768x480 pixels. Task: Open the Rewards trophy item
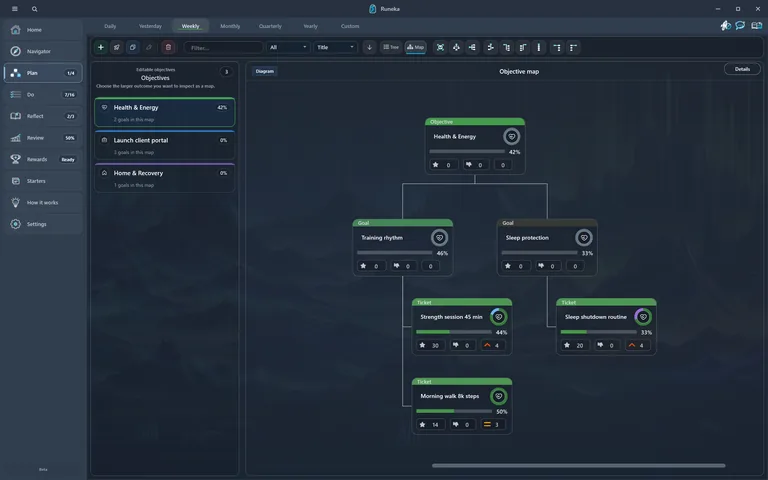pos(43,159)
